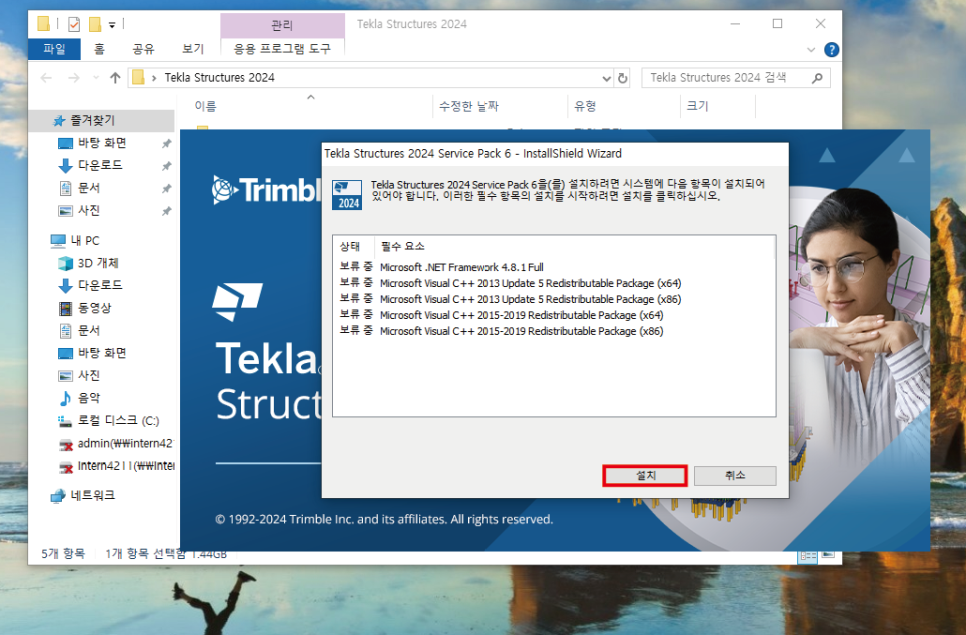Viewport: 966px width, 635px height.
Task: Switch to details view icon in status bar
Action: point(807,556)
